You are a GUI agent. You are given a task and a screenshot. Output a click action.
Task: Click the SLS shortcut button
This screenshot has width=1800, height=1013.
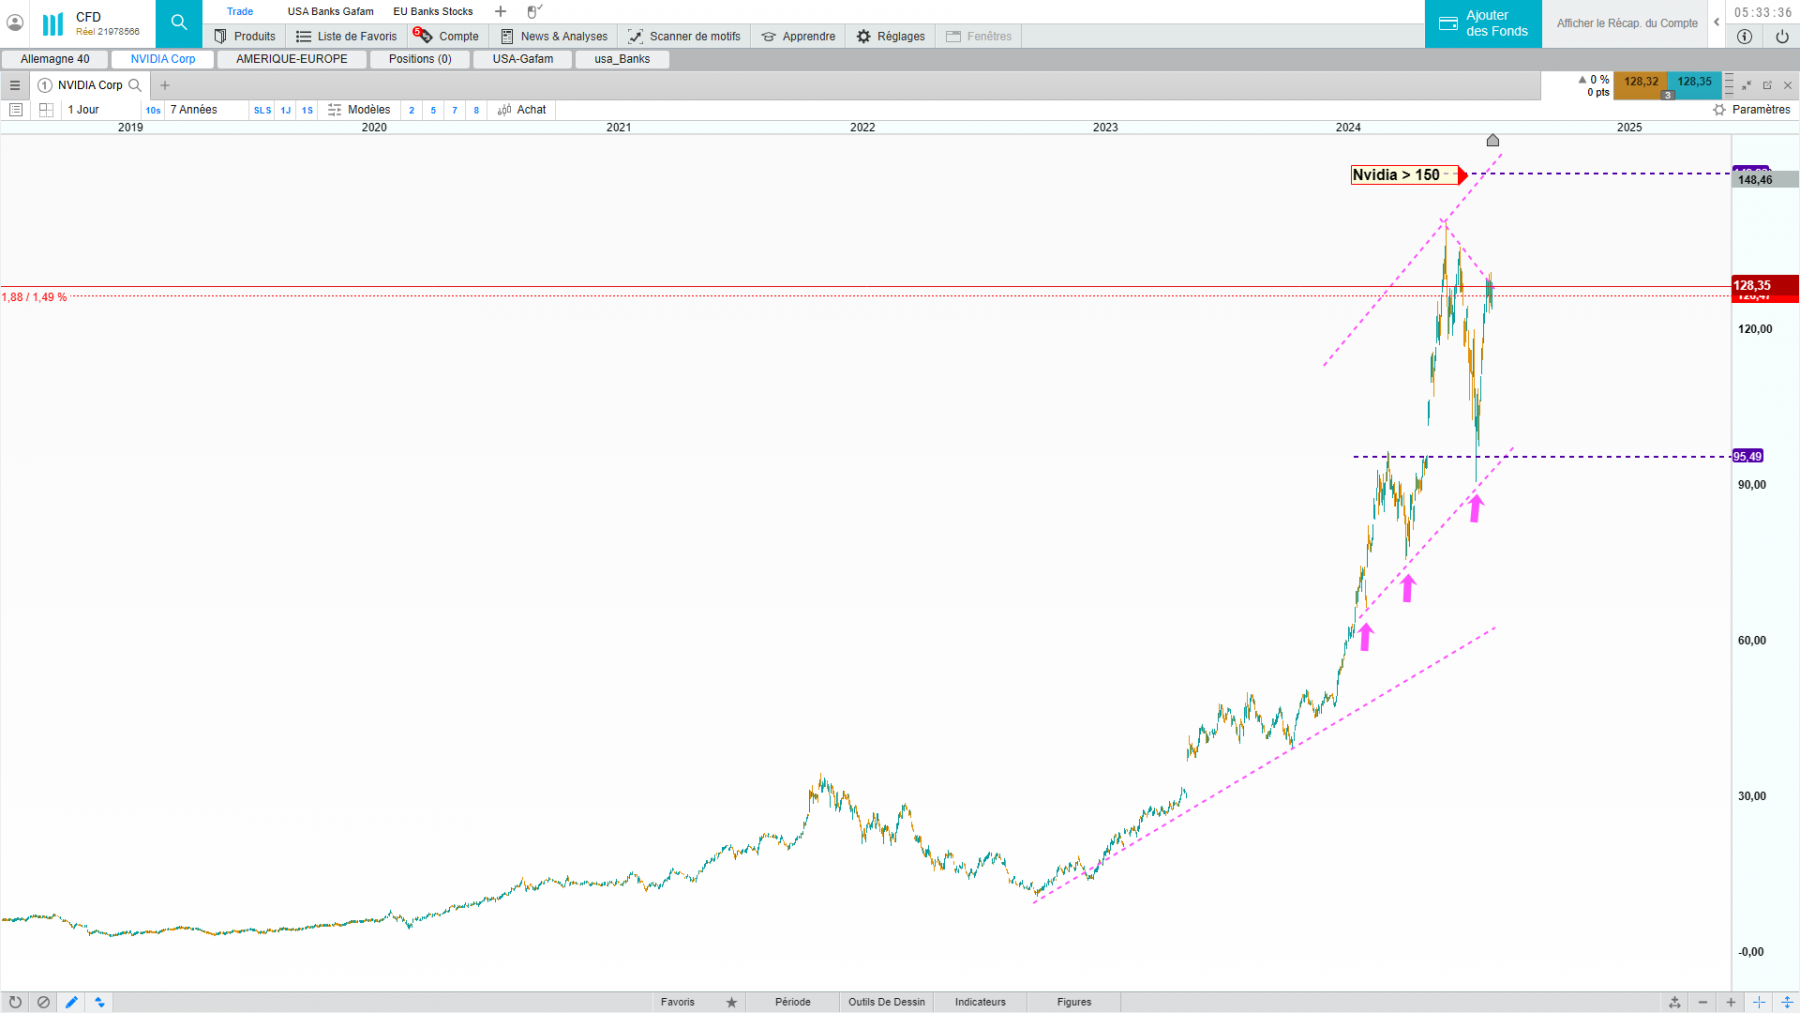(x=262, y=110)
